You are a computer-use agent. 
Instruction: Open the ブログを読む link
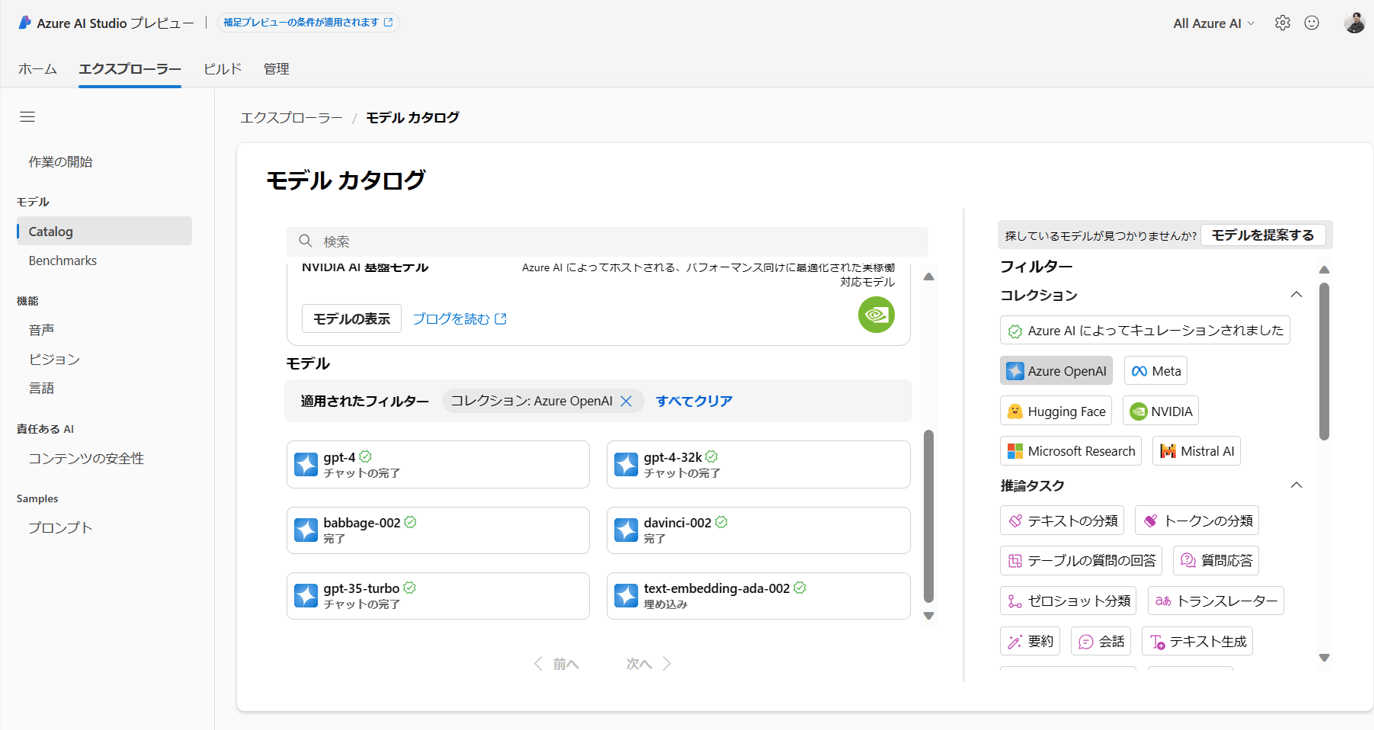[460, 319]
